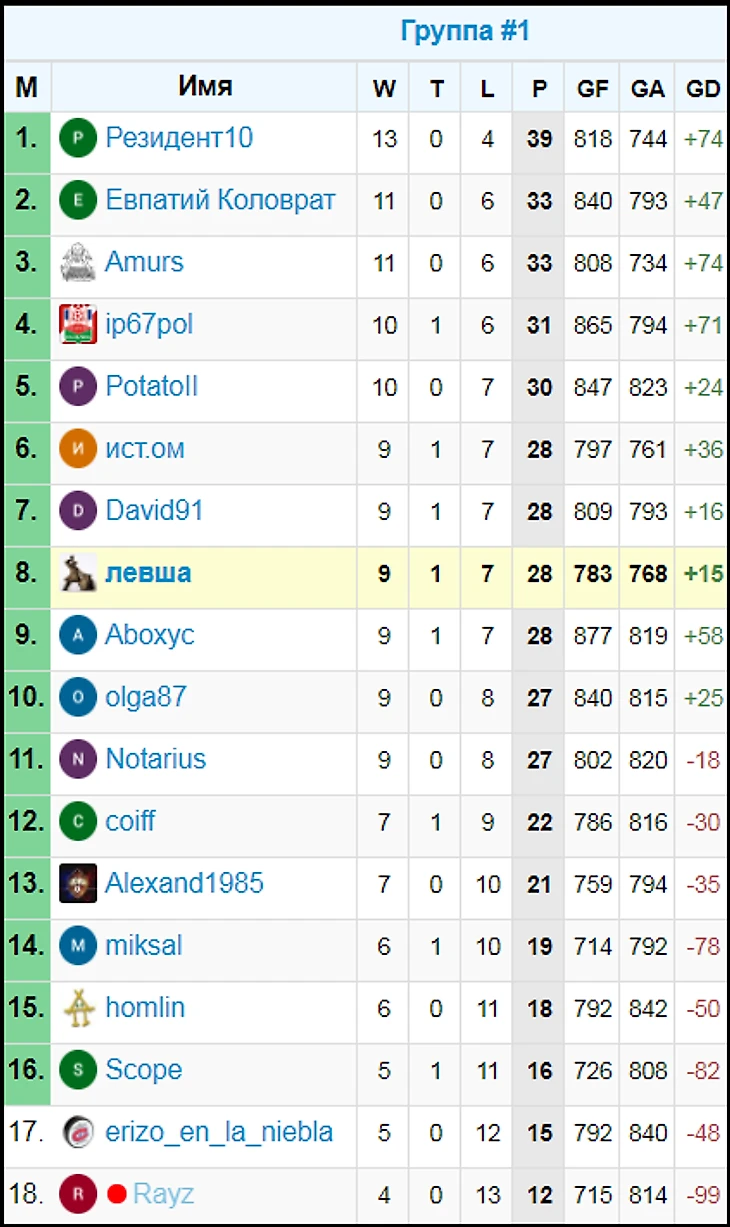Click the orange avatar of ист.ом

tap(78, 449)
